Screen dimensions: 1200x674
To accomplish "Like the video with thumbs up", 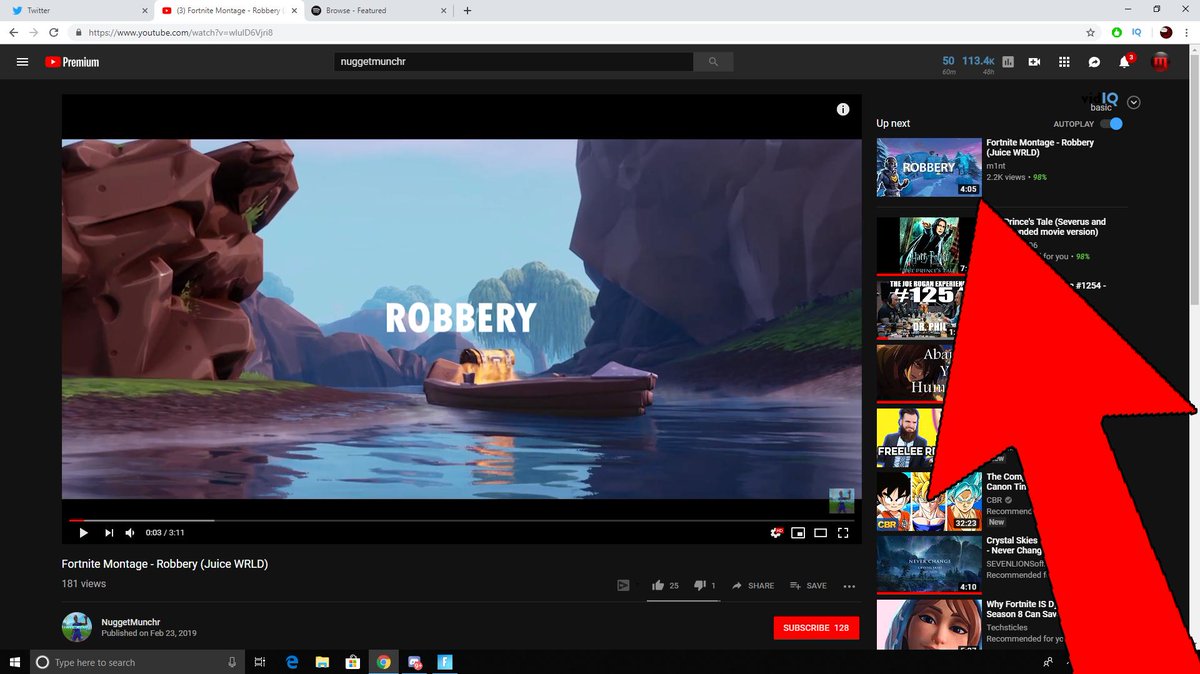I will (658, 585).
